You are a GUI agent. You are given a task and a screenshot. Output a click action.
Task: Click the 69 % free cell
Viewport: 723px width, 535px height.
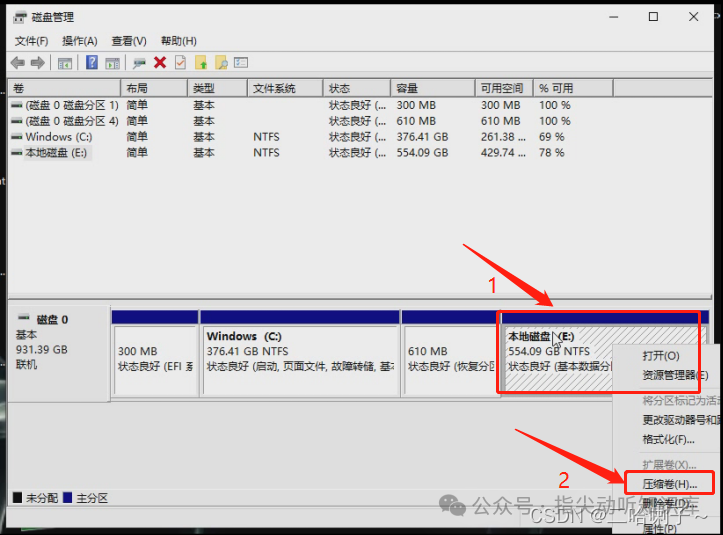pos(552,137)
